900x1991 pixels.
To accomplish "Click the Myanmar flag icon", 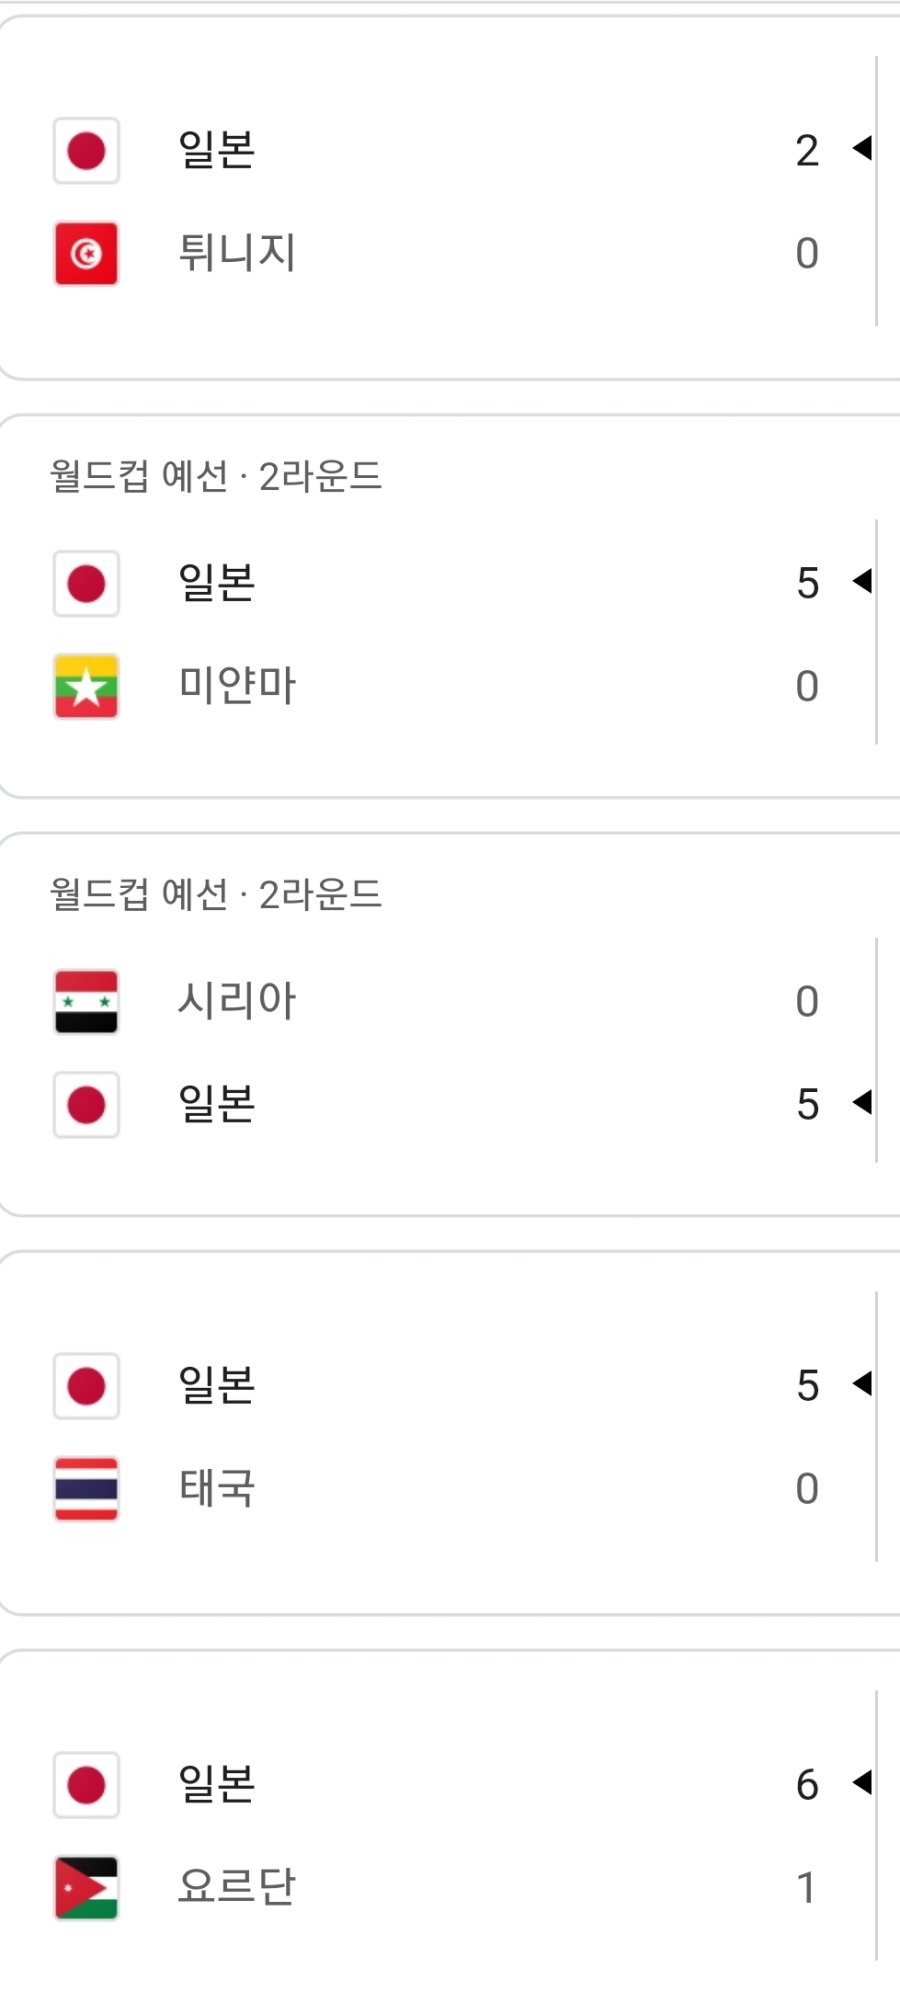I will 86,686.
